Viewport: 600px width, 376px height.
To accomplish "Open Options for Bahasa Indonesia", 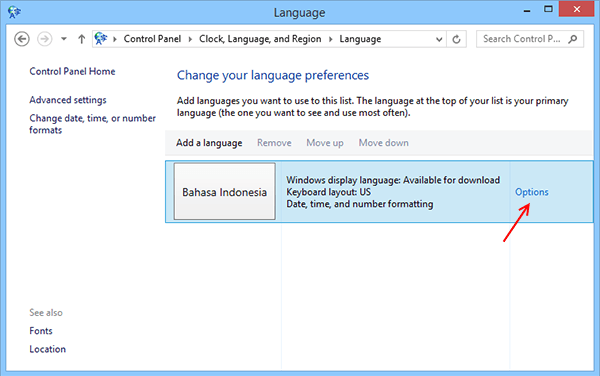I will (x=532, y=192).
